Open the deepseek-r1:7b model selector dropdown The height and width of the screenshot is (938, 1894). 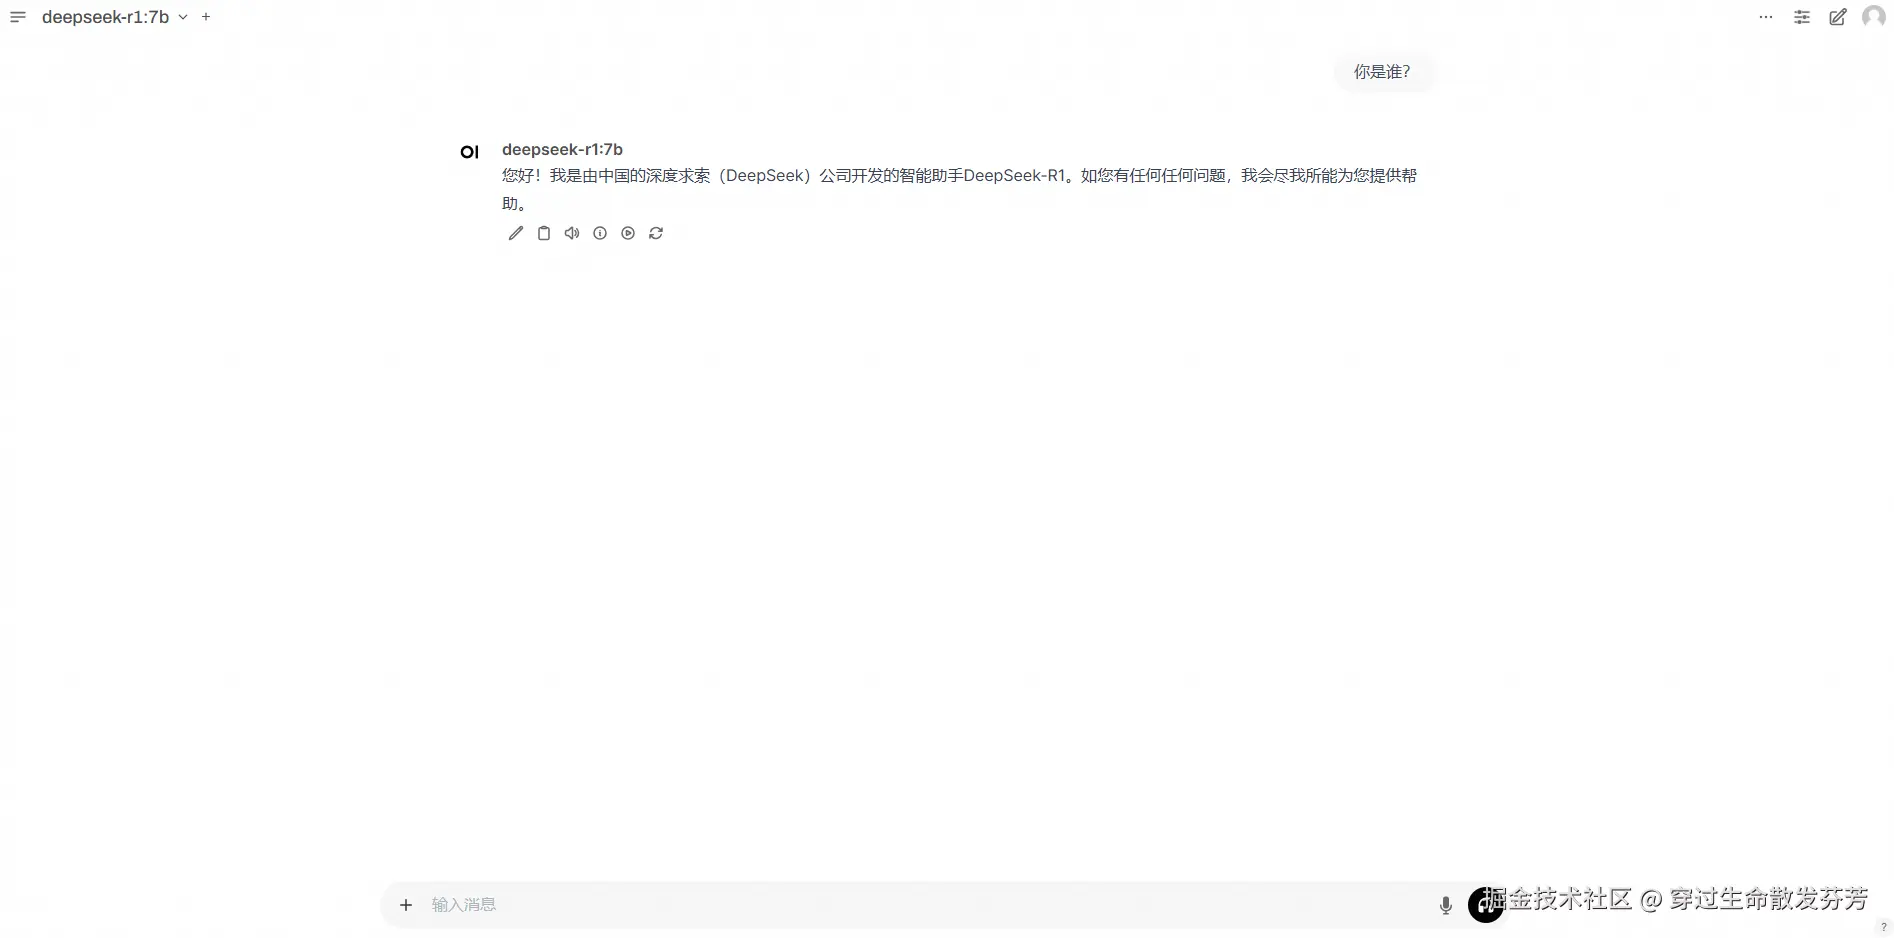[114, 17]
